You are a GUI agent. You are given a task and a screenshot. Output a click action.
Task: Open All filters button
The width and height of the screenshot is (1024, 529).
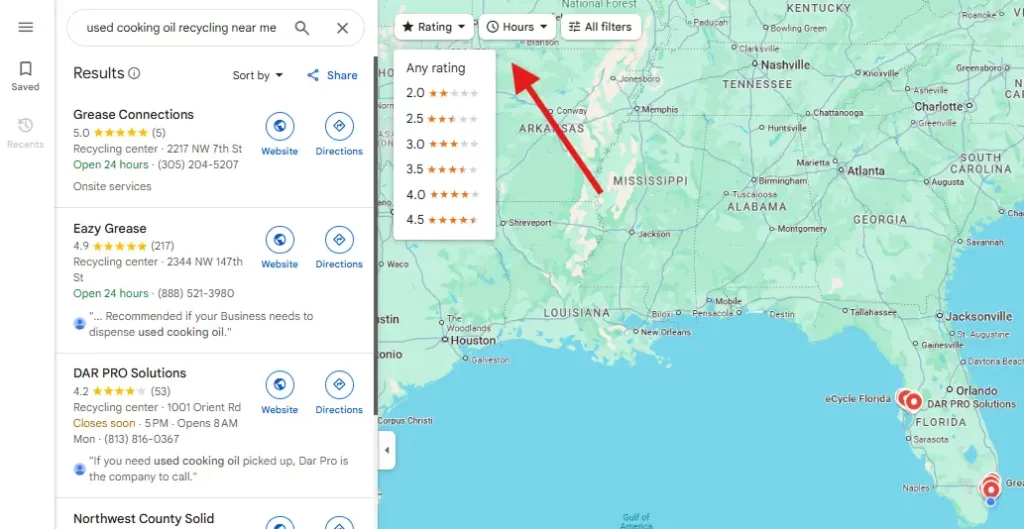coord(600,27)
